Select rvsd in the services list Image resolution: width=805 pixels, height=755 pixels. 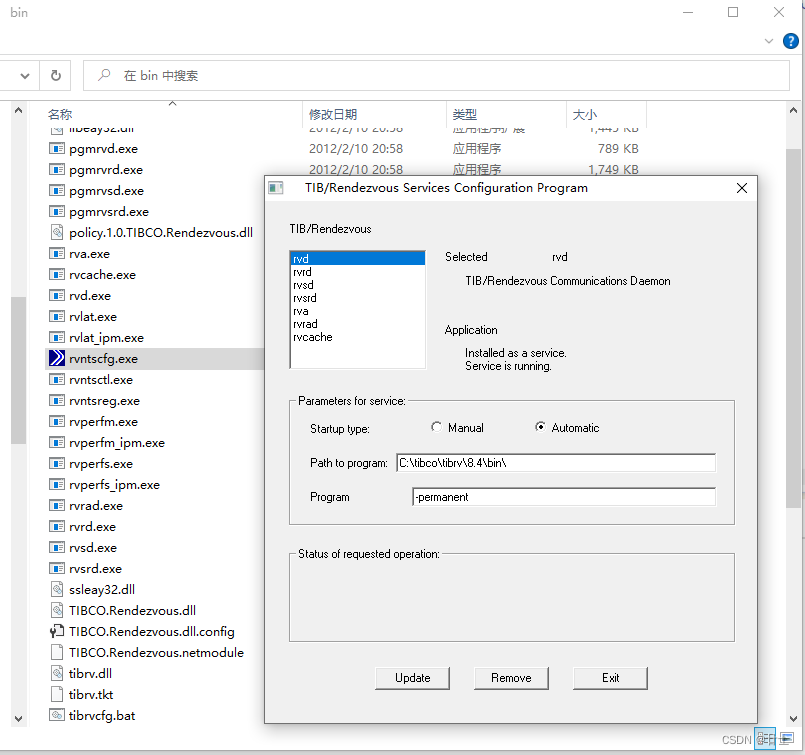point(358,285)
